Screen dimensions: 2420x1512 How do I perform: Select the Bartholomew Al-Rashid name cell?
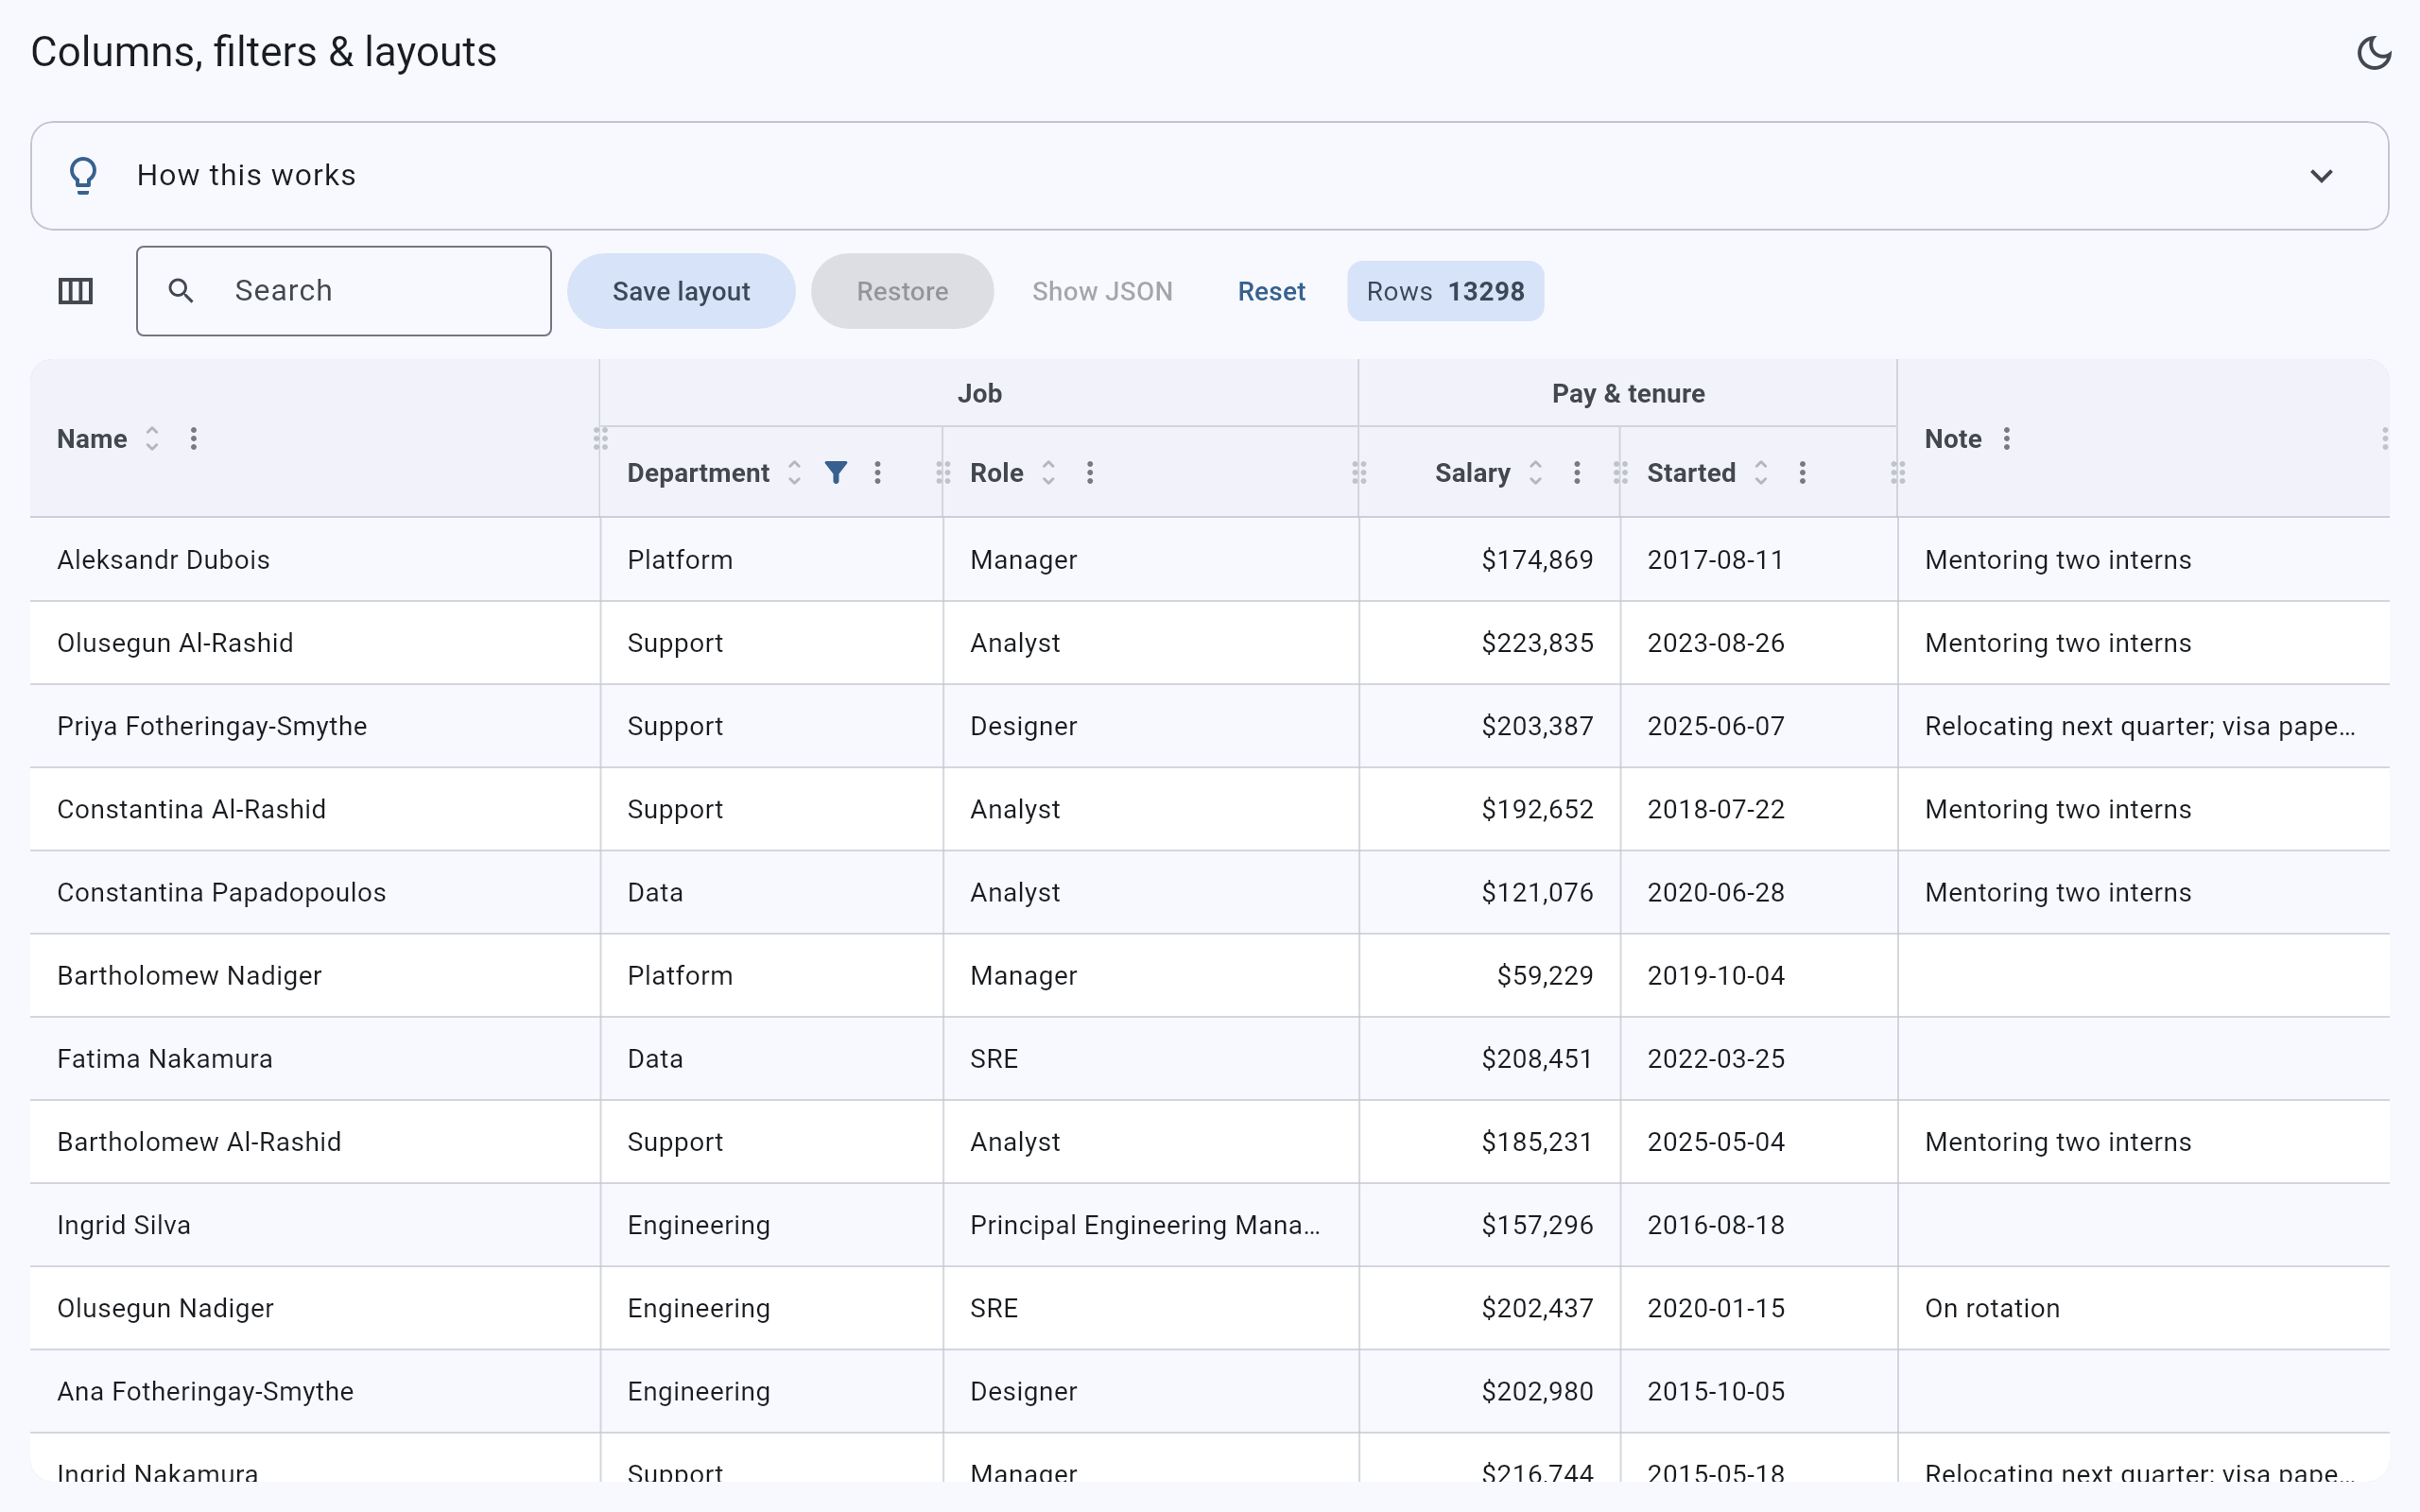(x=315, y=1142)
